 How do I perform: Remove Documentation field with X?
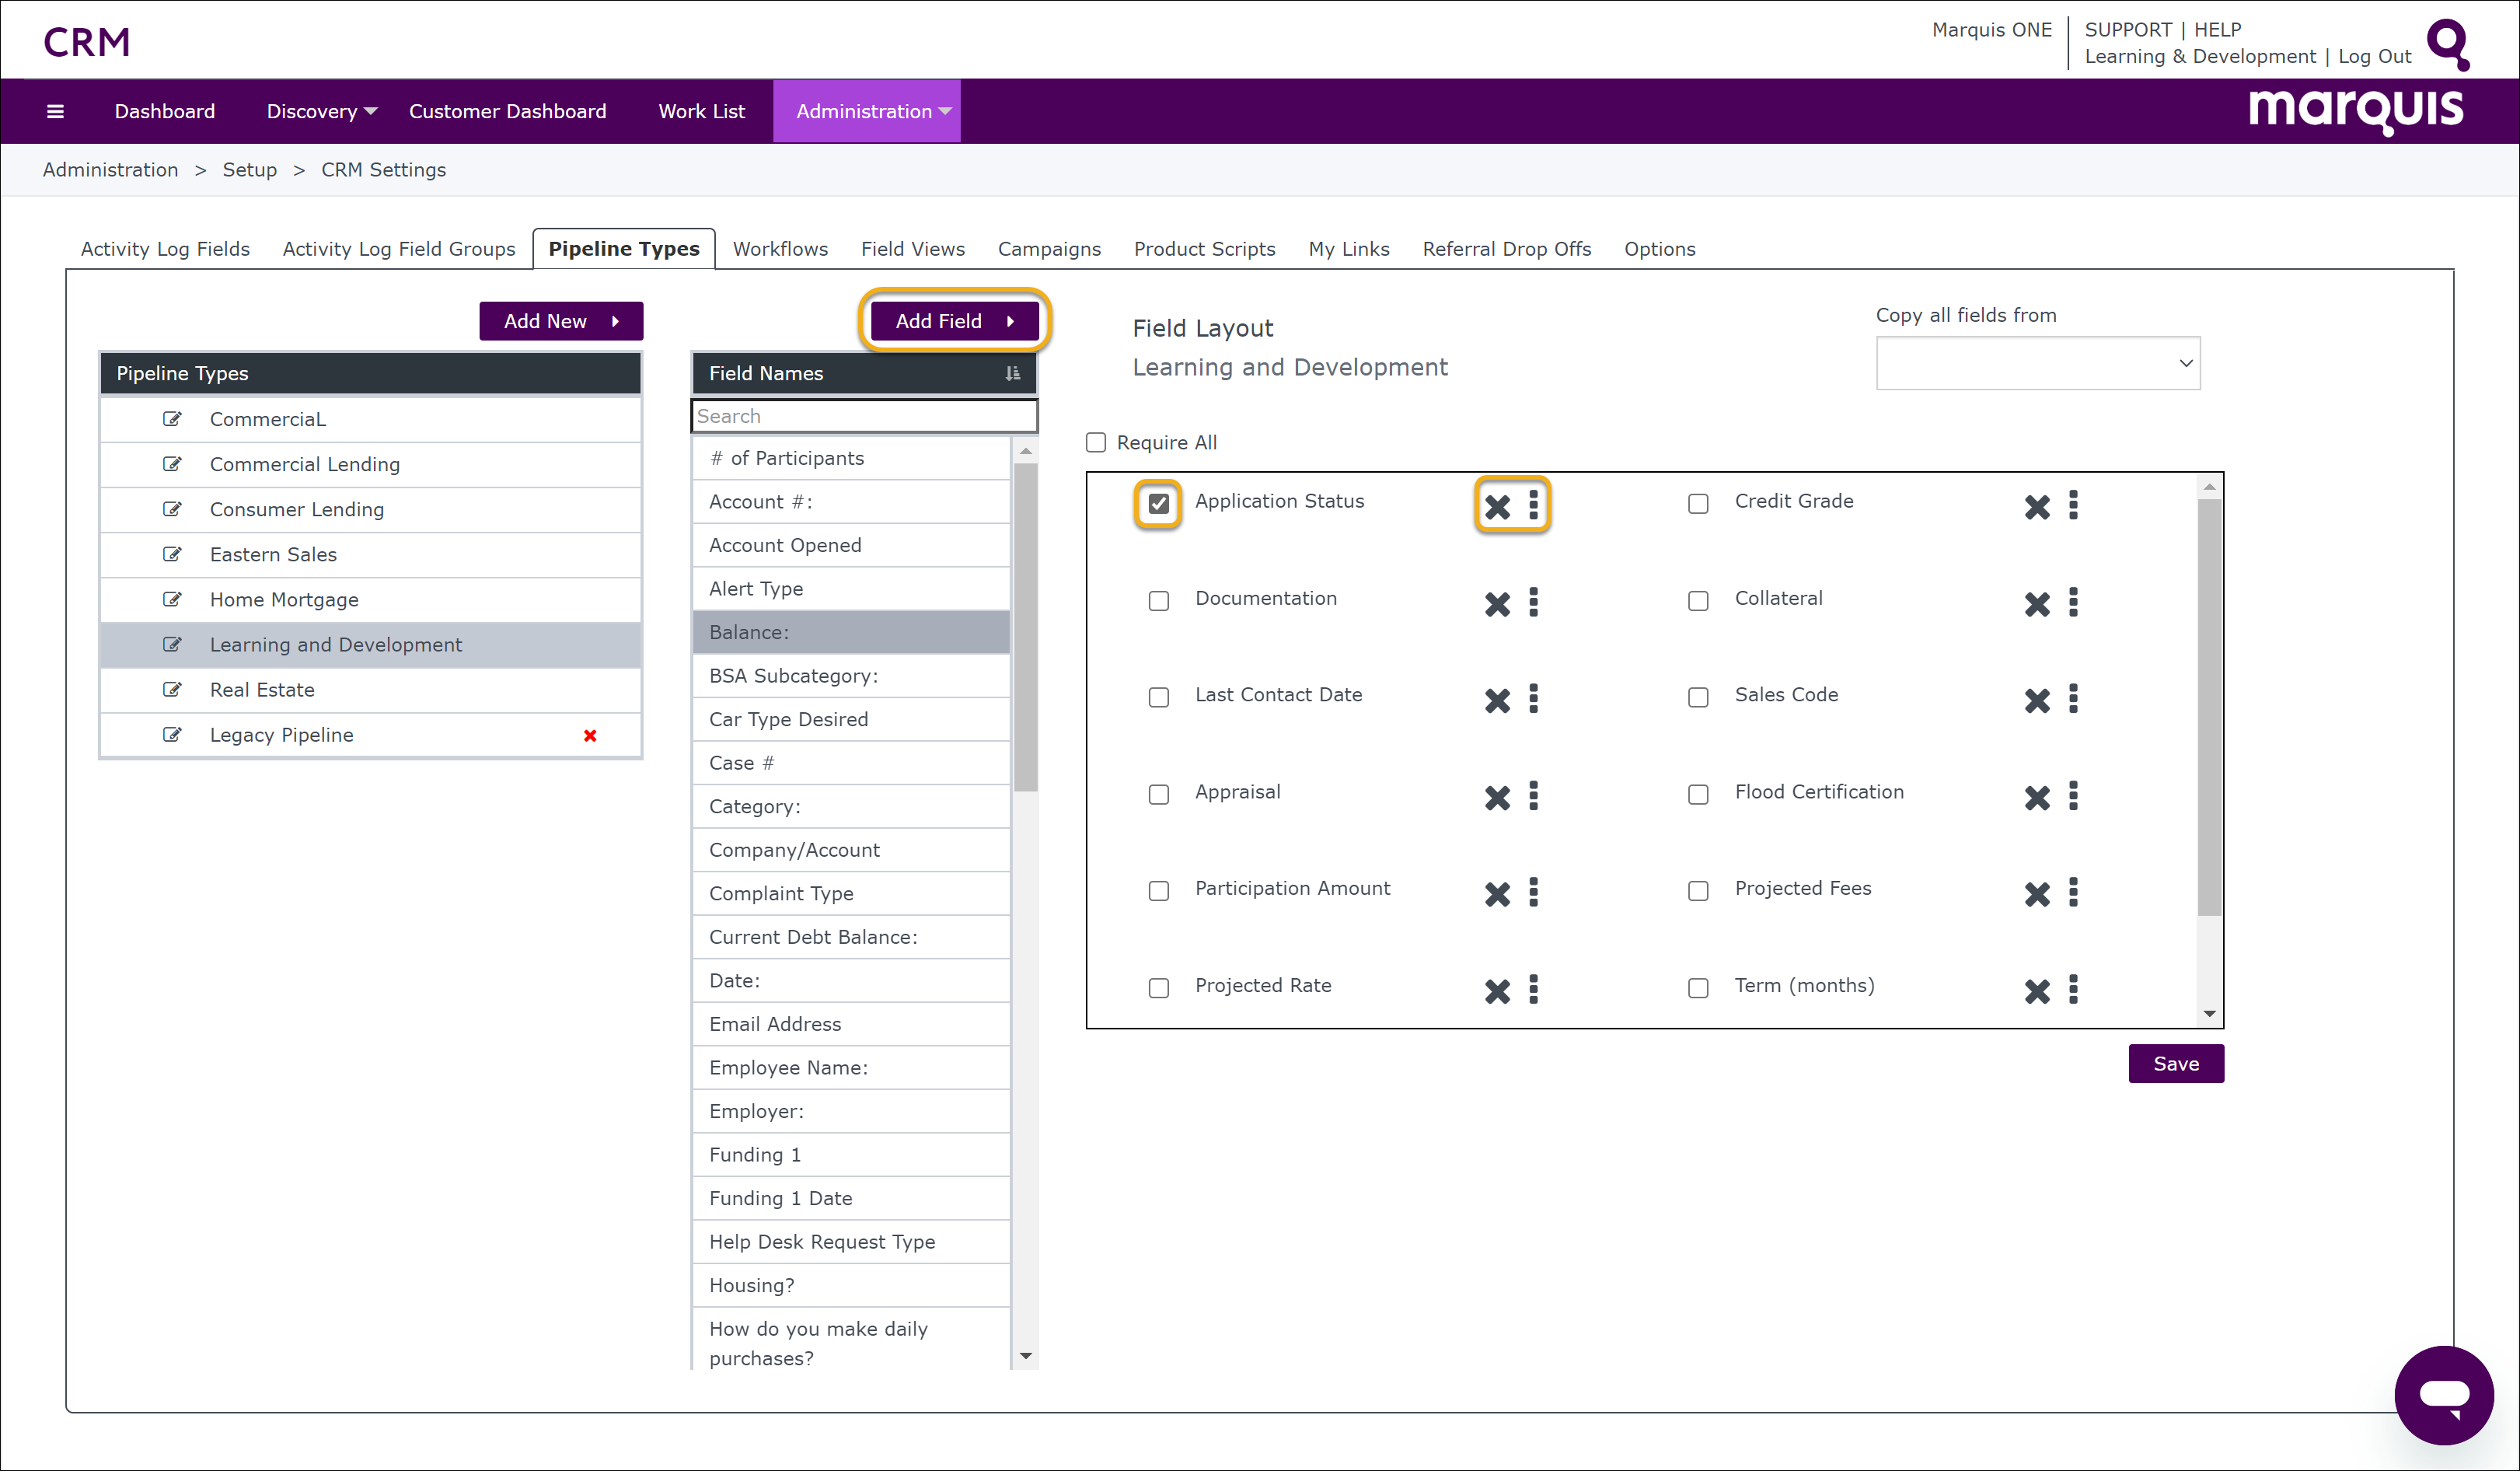pyautogui.click(x=1497, y=604)
